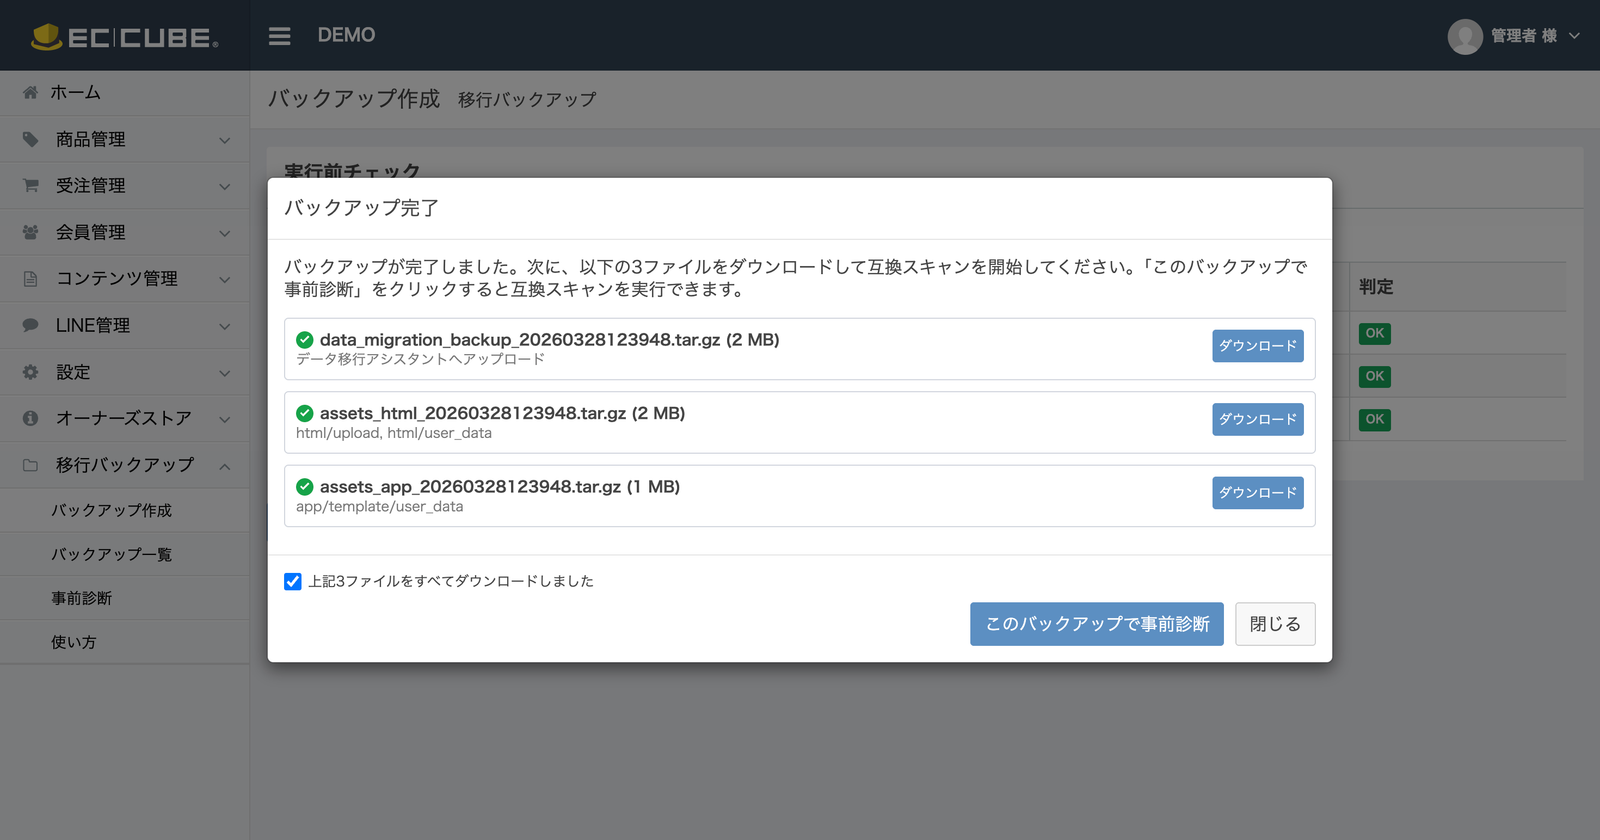Click the content management document icon
This screenshot has height=840, width=1600.
click(30, 278)
